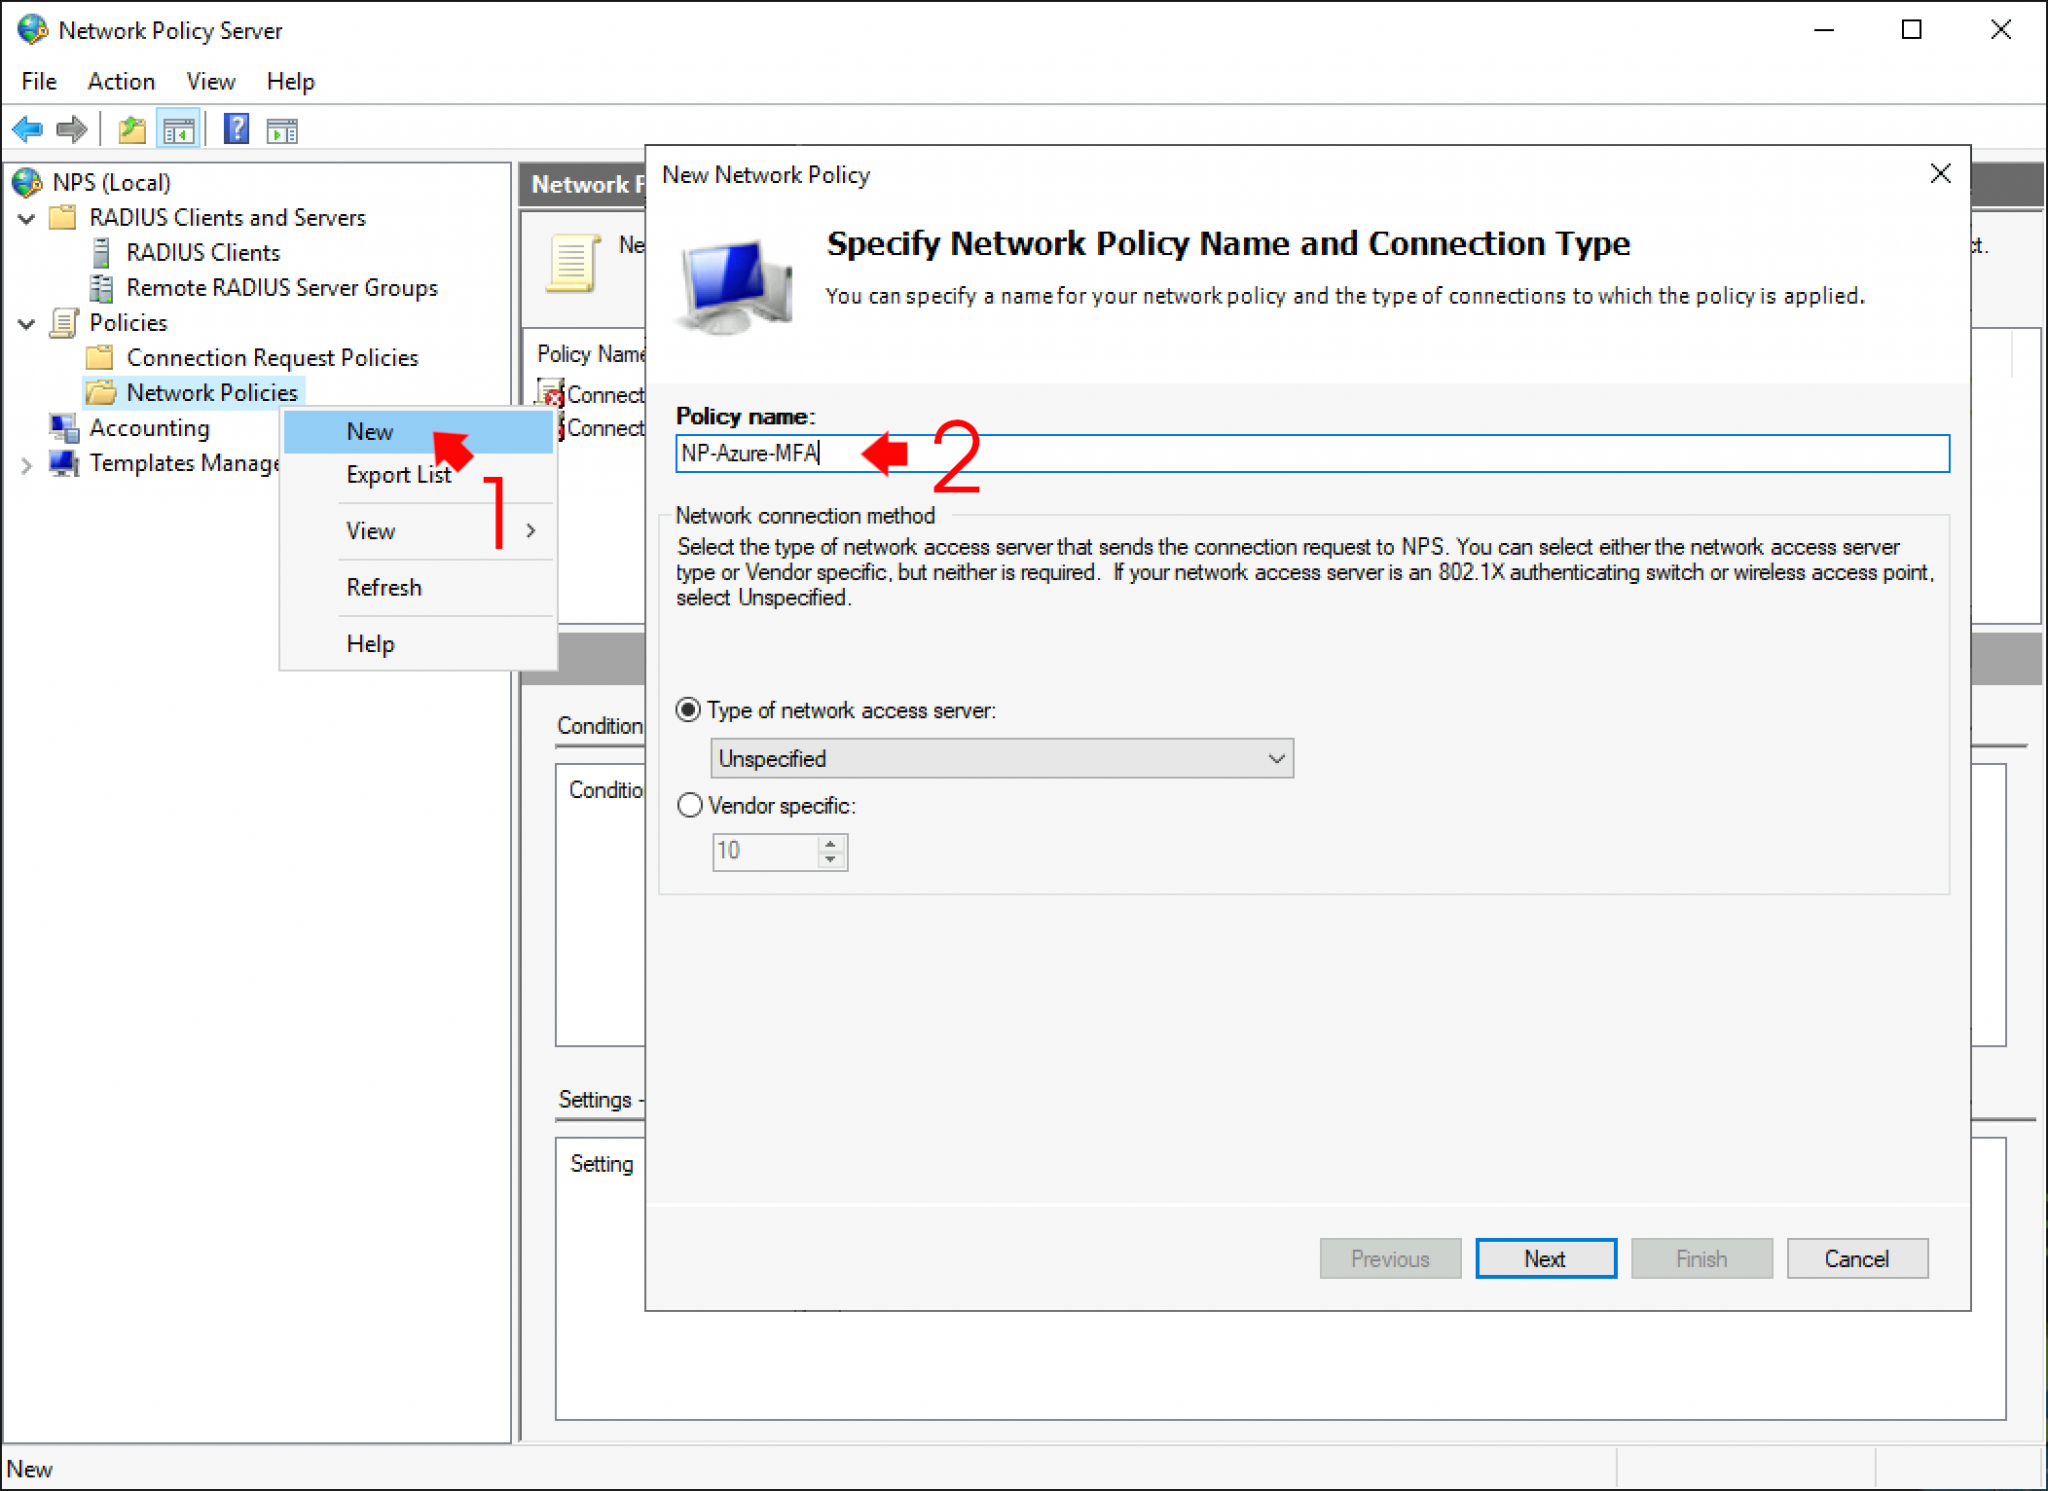Expand the Templates Management tree node
The height and width of the screenshot is (1491, 2048).
27,463
